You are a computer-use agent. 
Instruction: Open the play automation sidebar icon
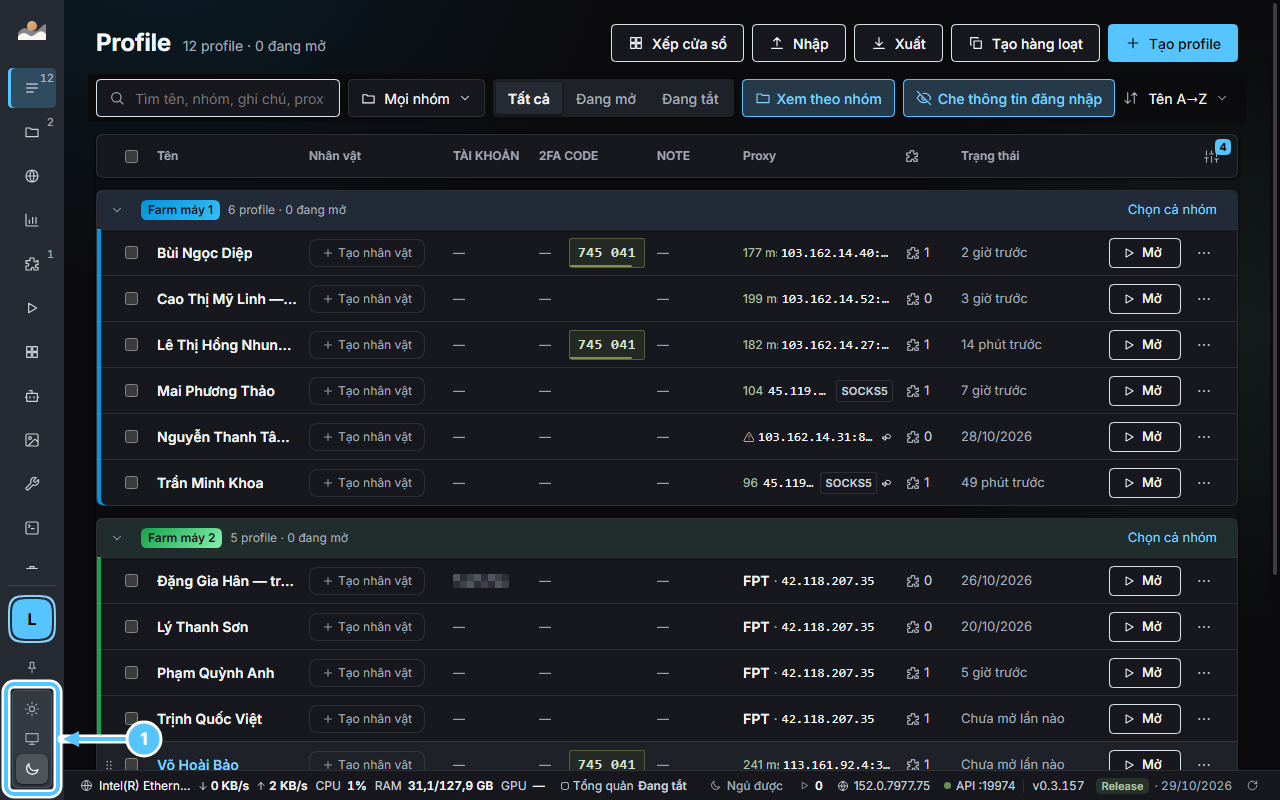32,308
